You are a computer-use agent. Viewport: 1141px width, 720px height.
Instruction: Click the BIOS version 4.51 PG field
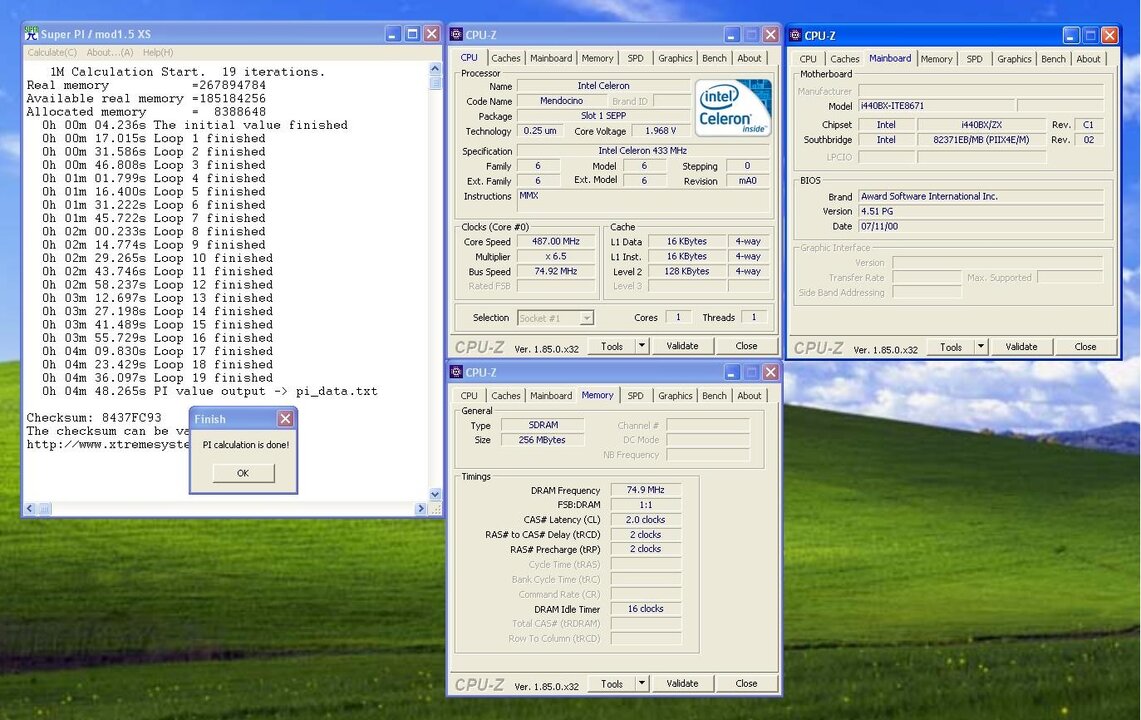coord(981,212)
